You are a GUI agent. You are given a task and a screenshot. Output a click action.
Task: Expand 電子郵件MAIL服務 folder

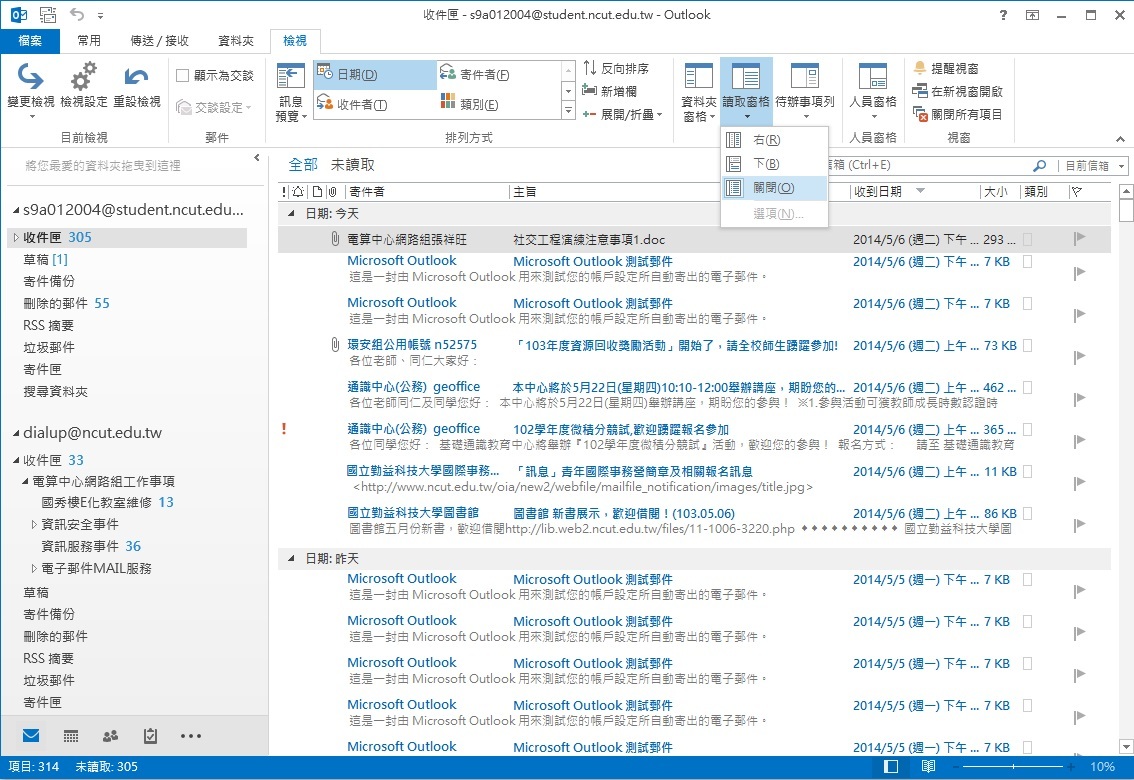[x=34, y=568]
